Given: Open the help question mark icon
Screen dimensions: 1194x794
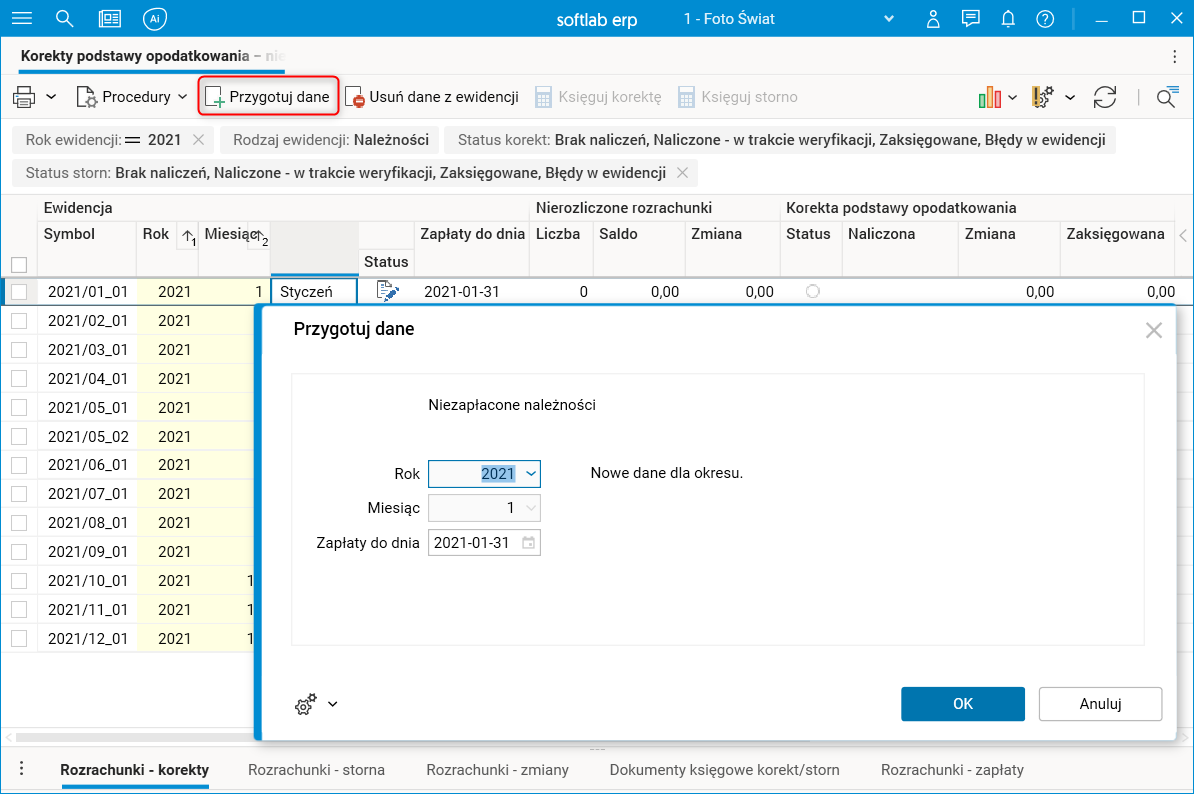Looking at the screenshot, I should tap(1045, 19).
